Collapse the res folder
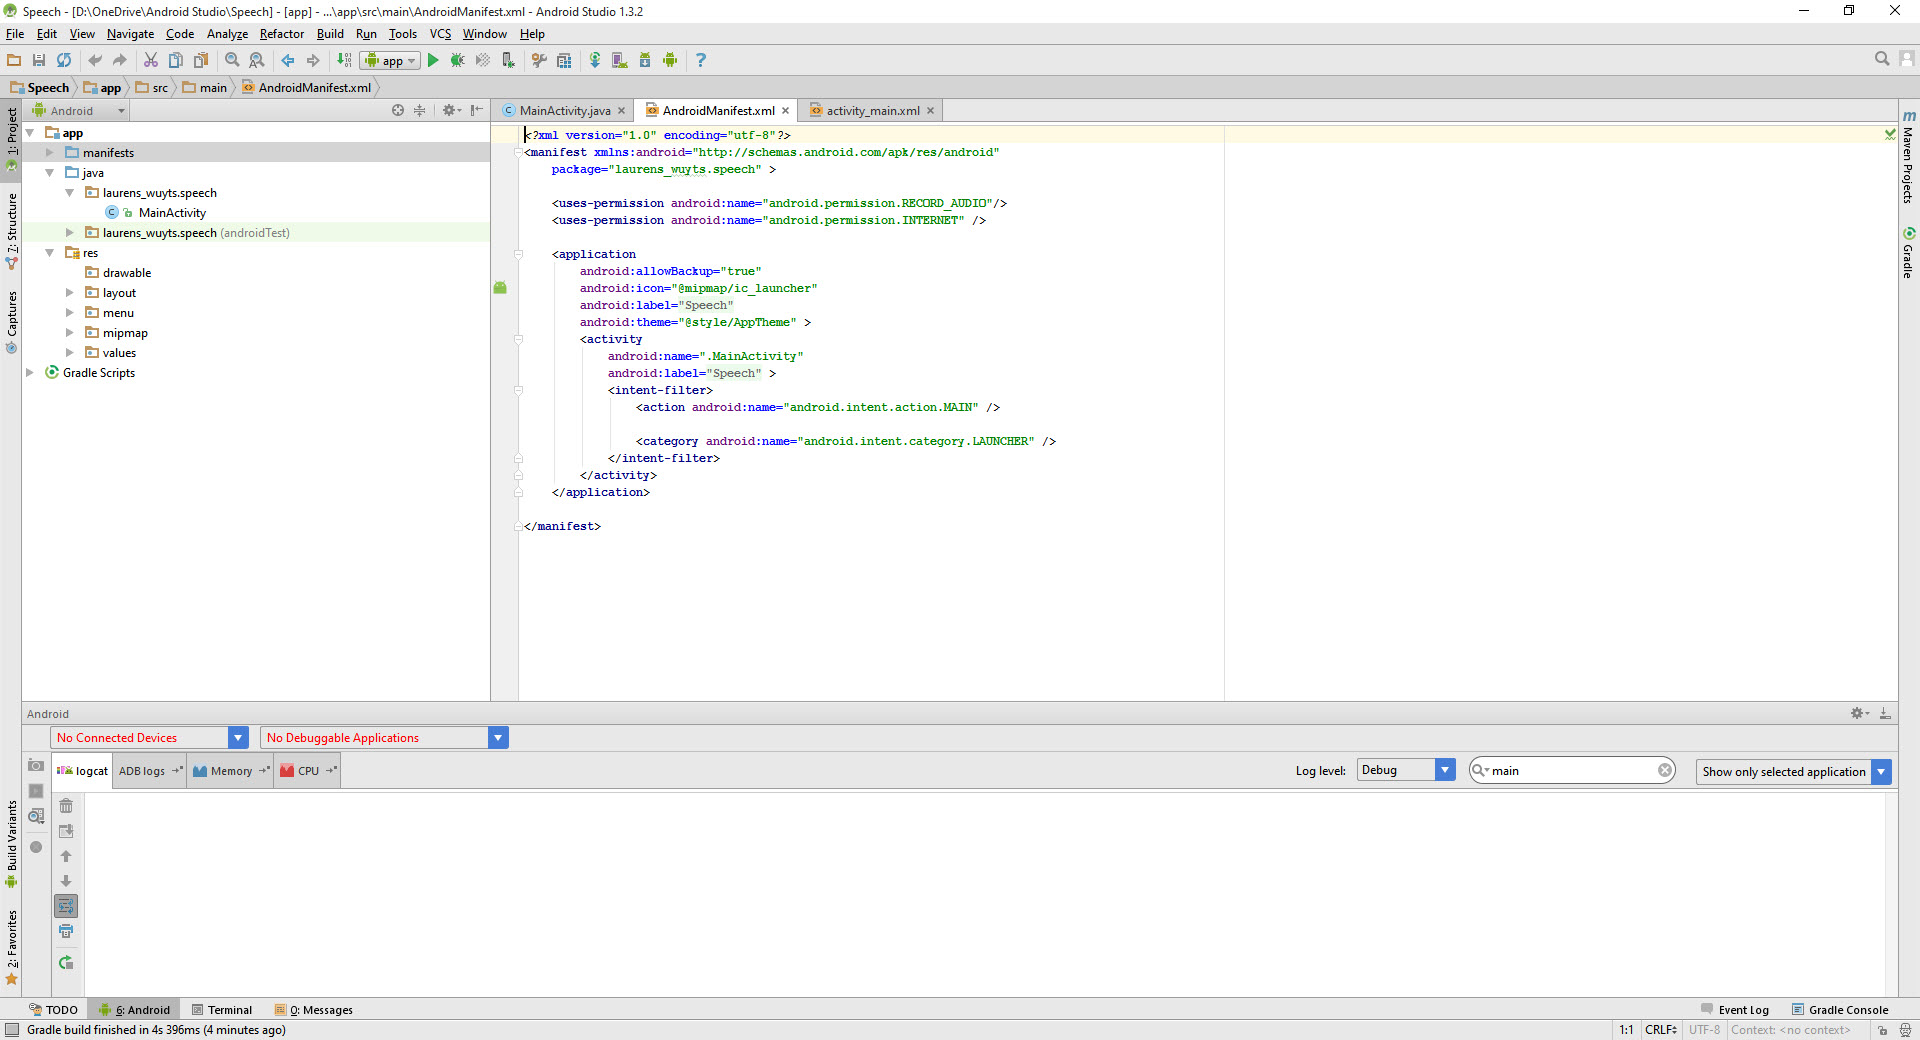The width and height of the screenshot is (1920, 1040). point(49,252)
